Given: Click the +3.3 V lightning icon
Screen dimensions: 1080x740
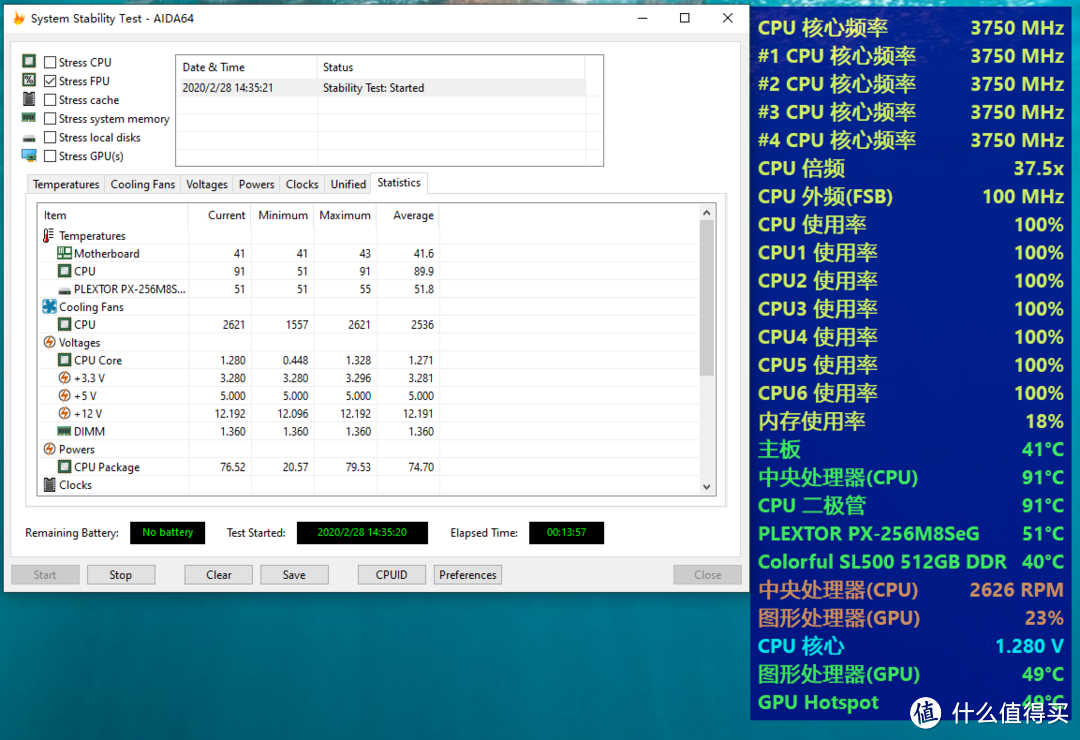Looking at the screenshot, I should pyautogui.click(x=64, y=378).
